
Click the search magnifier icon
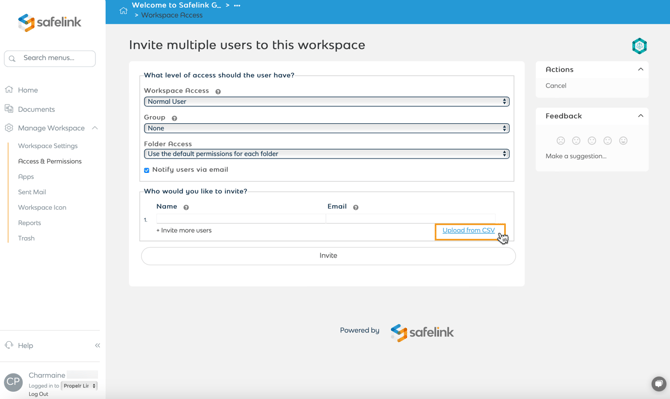pos(12,59)
